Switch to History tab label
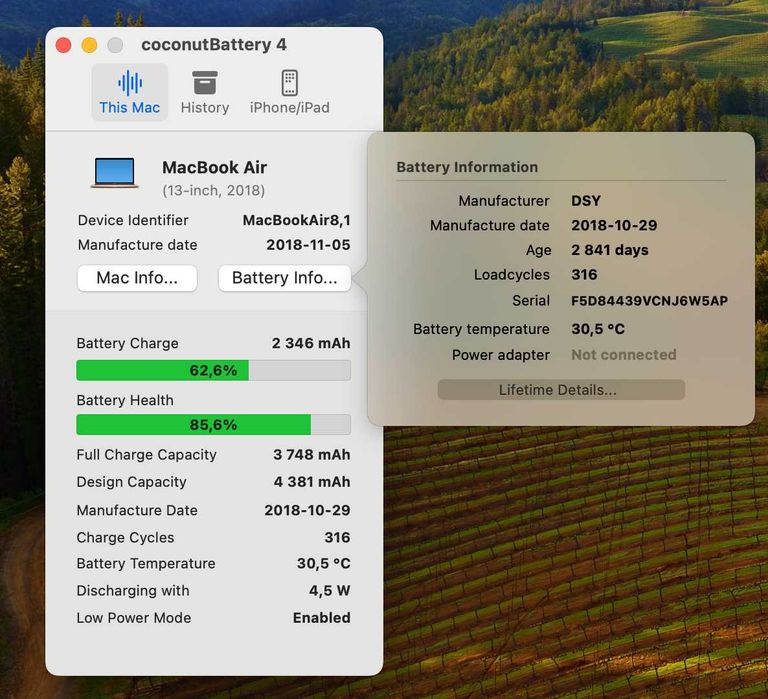Screen dimensions: 768x699 tap(205, 107)
